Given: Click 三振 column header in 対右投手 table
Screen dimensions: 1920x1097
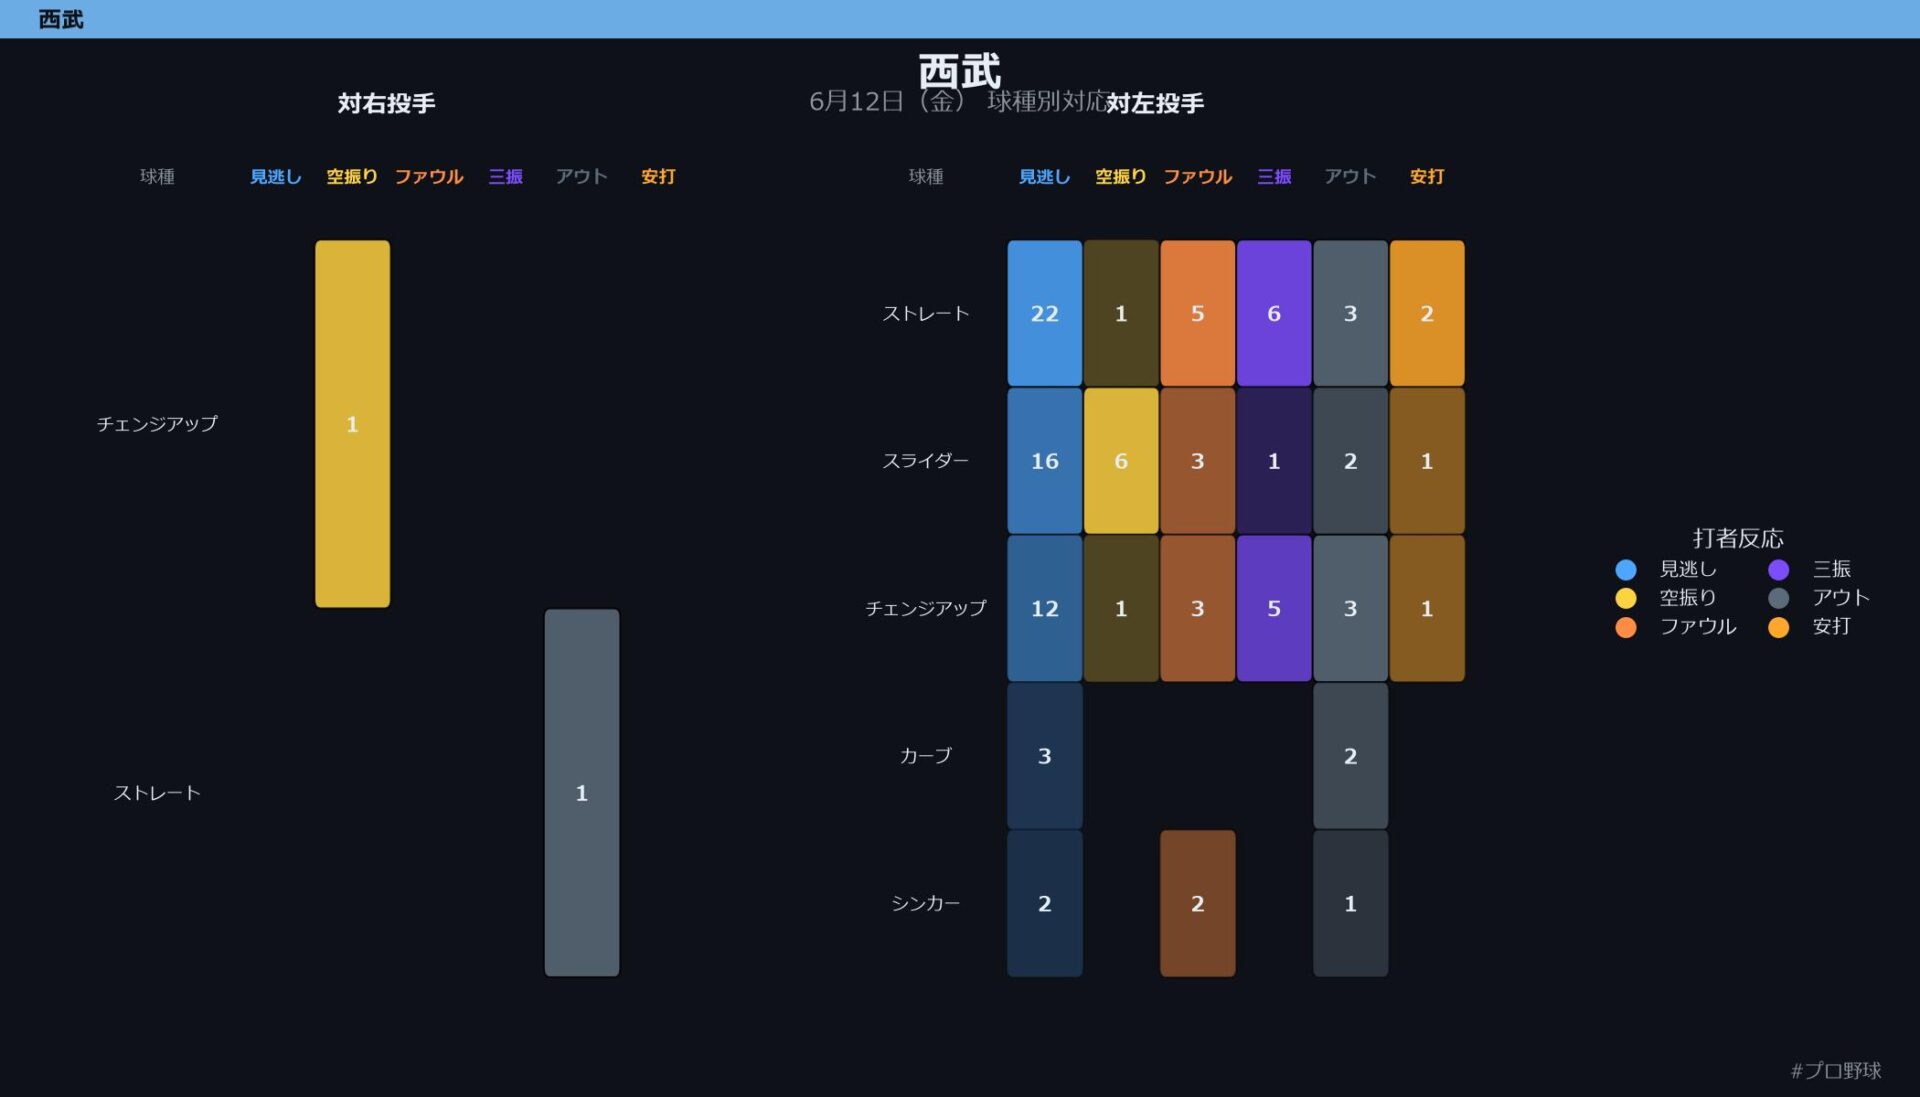Looking at the screenshot, I should coord(505,176).
